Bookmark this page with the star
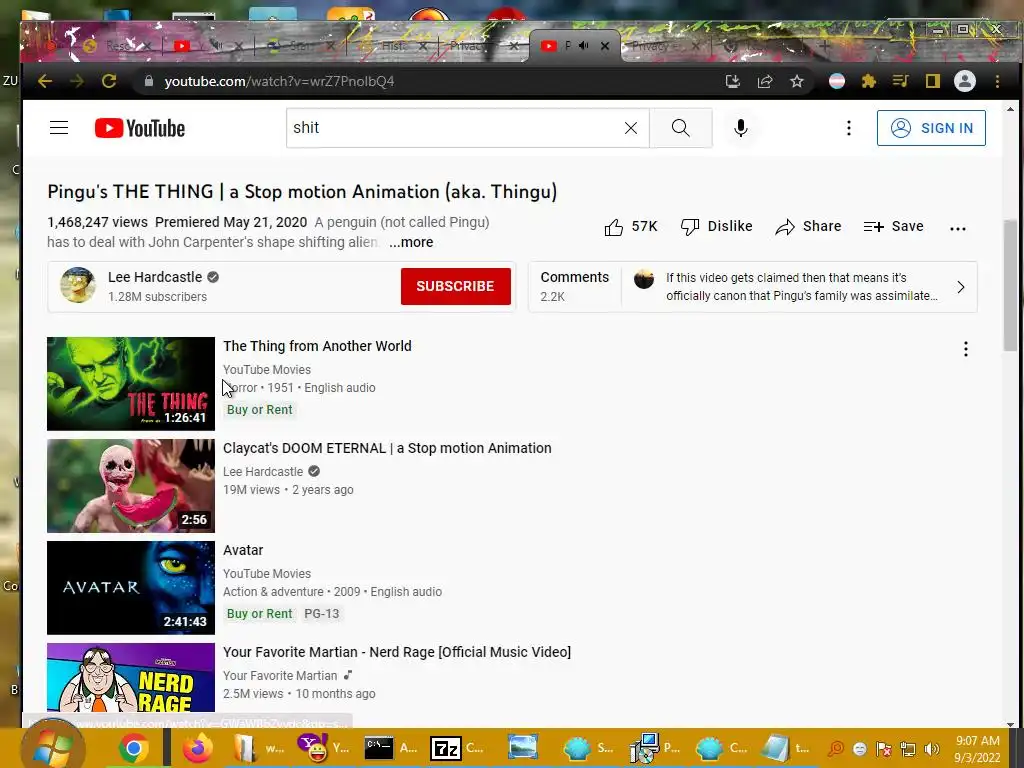The image size is (1024, 768). 797,81
